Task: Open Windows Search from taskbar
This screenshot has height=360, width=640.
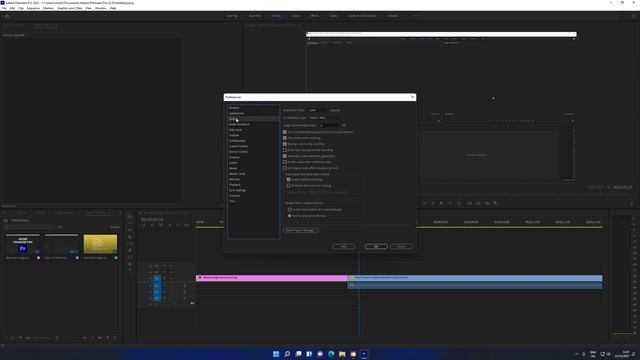Action: click(287, 354)
